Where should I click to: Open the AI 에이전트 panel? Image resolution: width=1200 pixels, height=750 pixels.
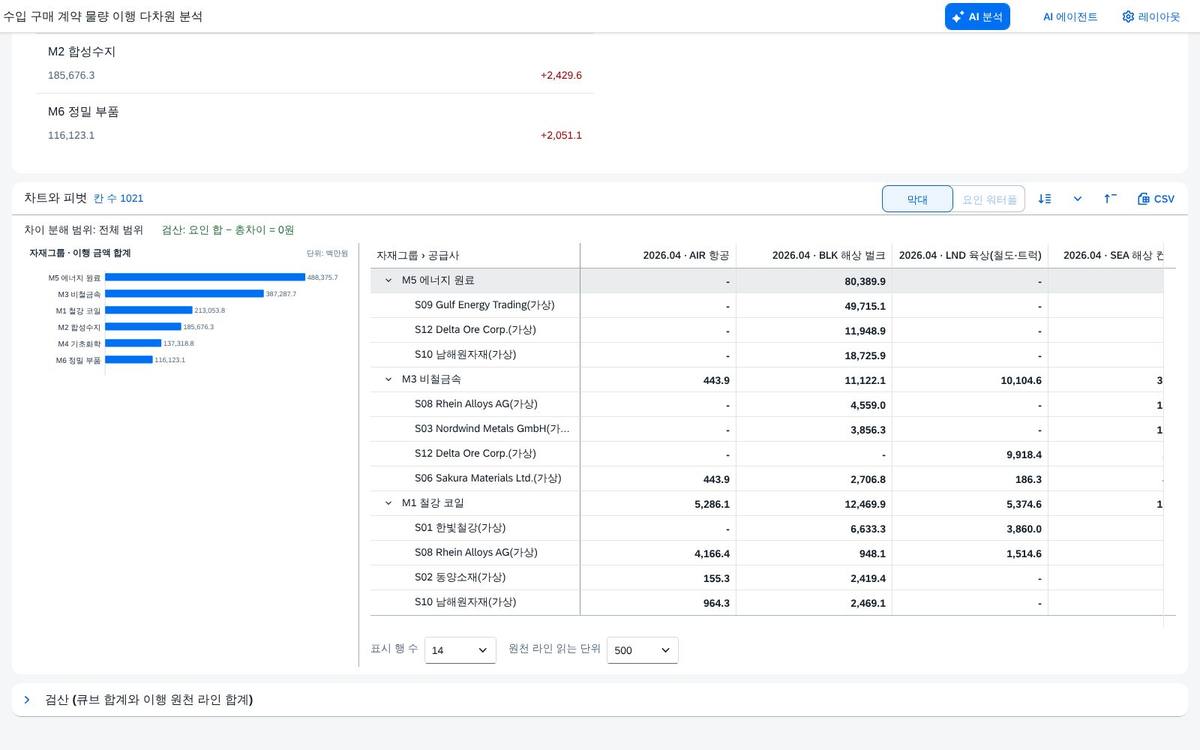coord(1070,17)
